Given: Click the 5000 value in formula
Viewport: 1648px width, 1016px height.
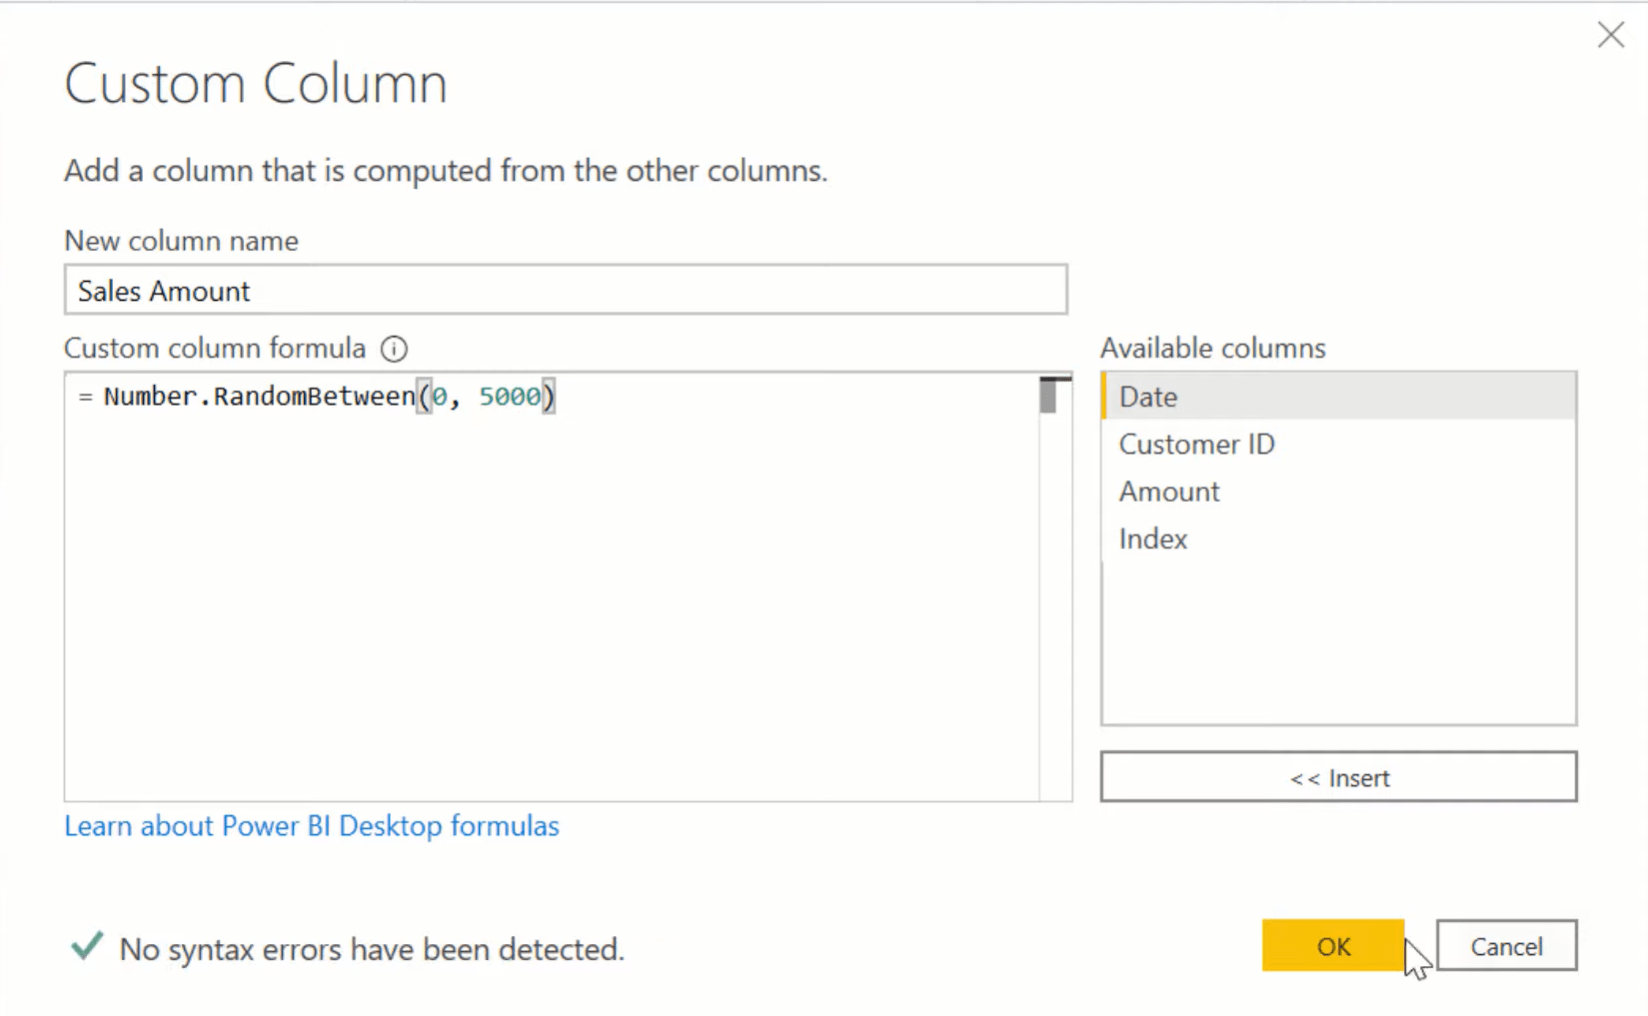Looking at the screenshot, I should [510, 396].
